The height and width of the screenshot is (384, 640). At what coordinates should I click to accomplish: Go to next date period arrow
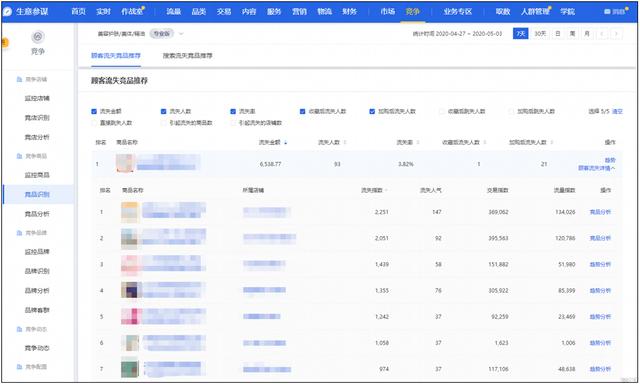click(616, 34)
